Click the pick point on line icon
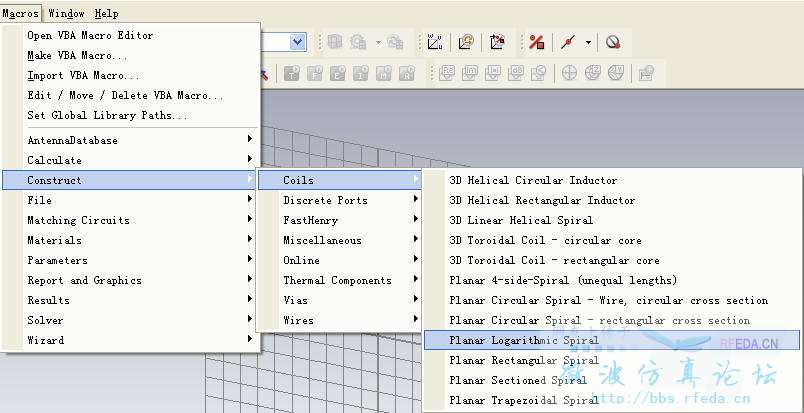Image resolution: width=804 pixels, height=413 pixels. tap(568, 42)
